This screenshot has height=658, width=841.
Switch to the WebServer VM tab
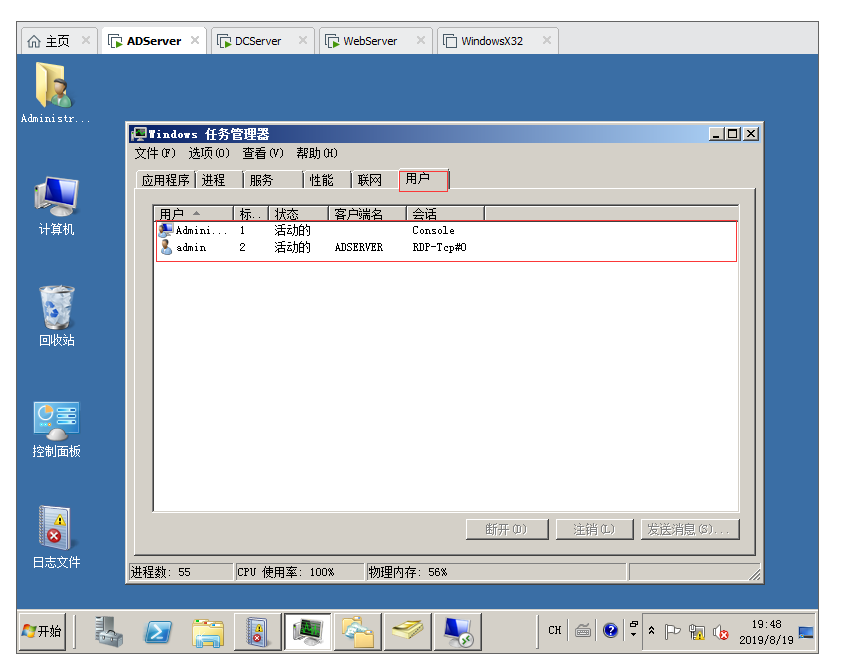point(370,41)
